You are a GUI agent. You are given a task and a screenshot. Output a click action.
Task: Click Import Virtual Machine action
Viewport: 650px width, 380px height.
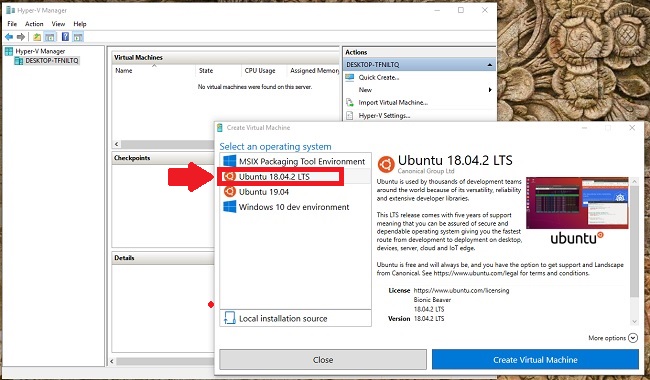pyautogui.click(x=393, y=102)
